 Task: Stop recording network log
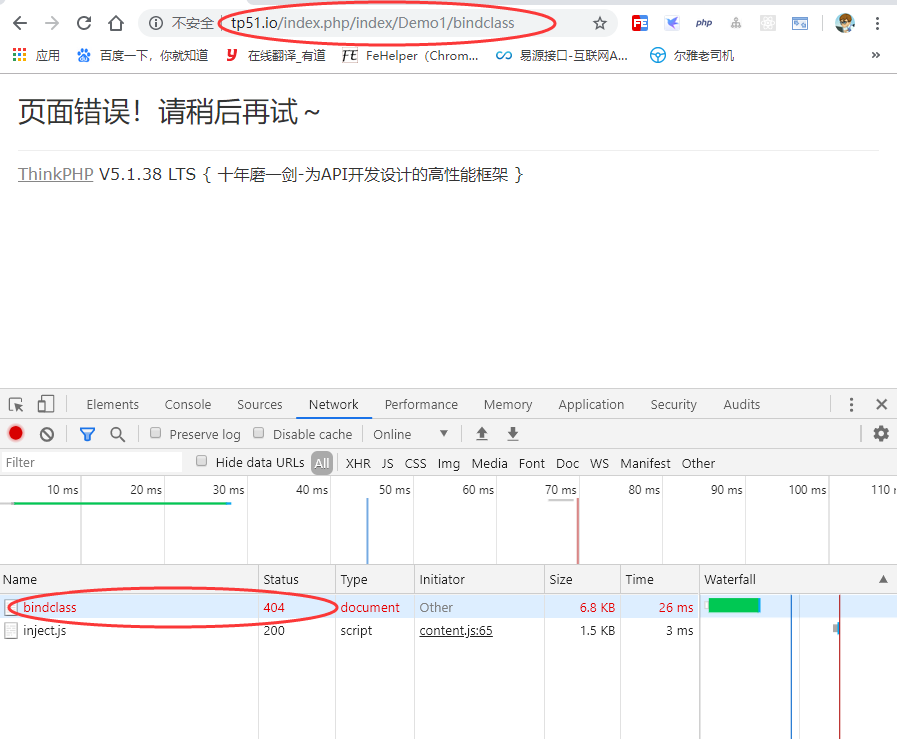coord(15,433)
